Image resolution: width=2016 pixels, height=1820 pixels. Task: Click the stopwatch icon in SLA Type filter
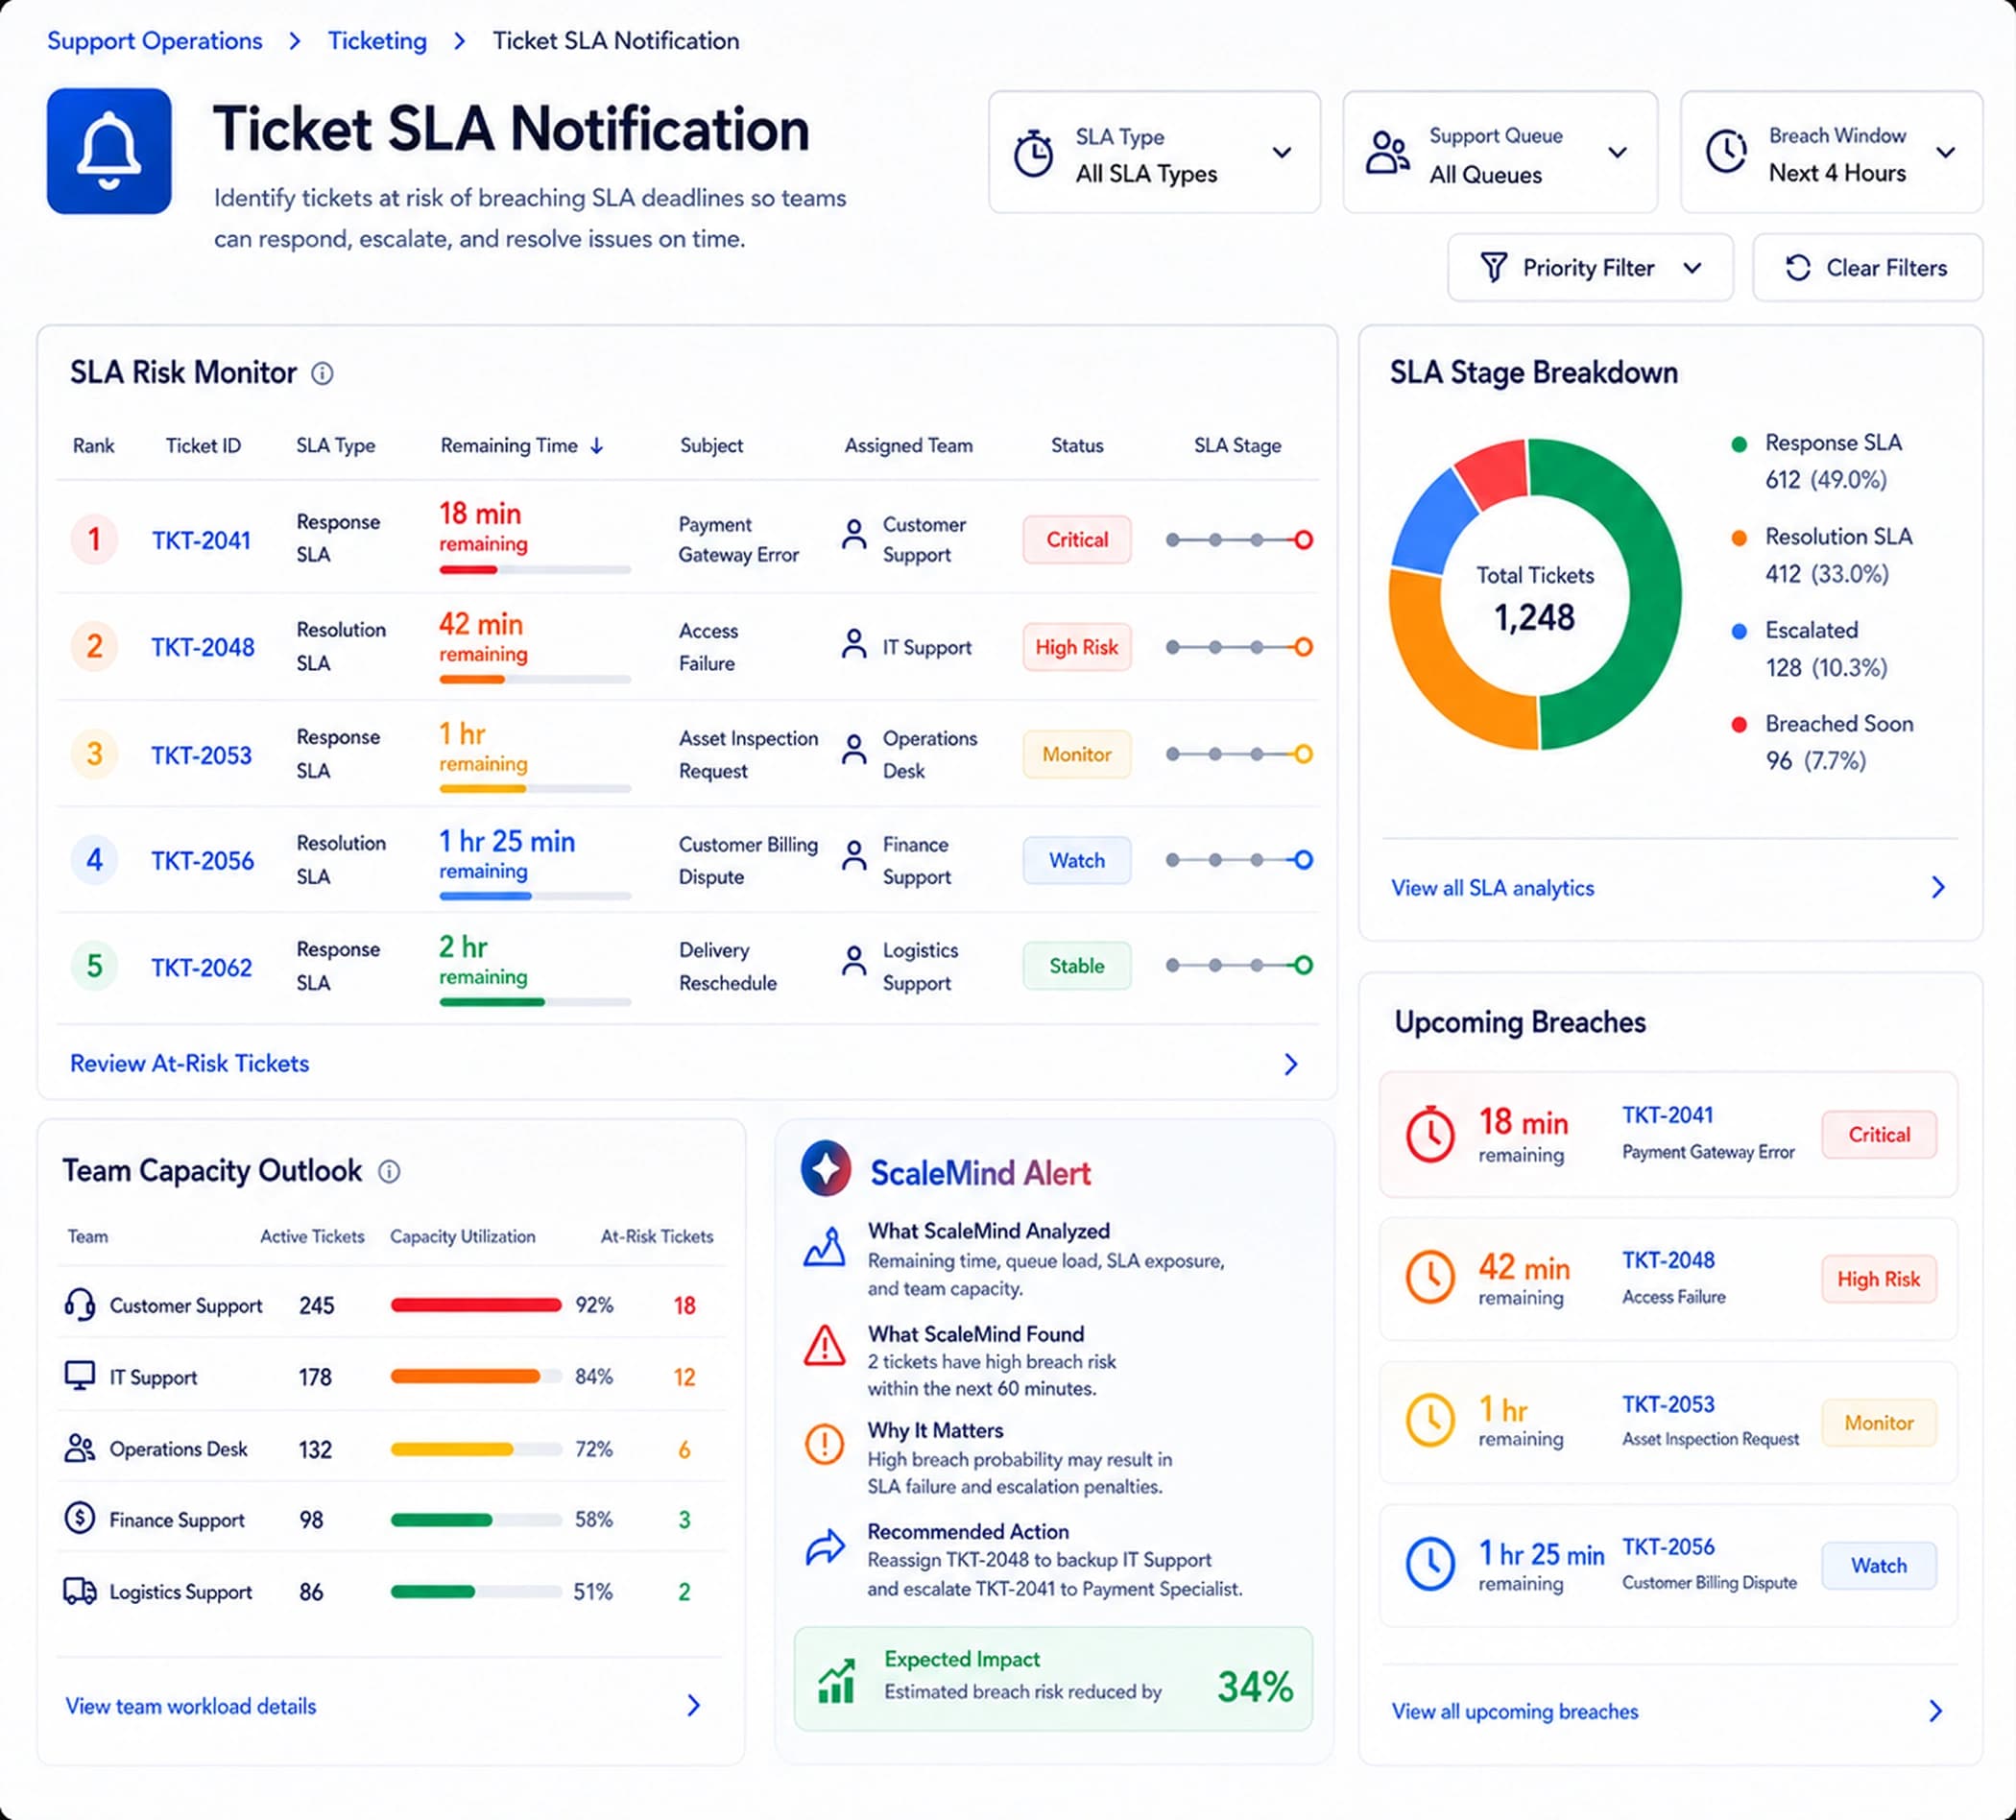click(1033, 153)
